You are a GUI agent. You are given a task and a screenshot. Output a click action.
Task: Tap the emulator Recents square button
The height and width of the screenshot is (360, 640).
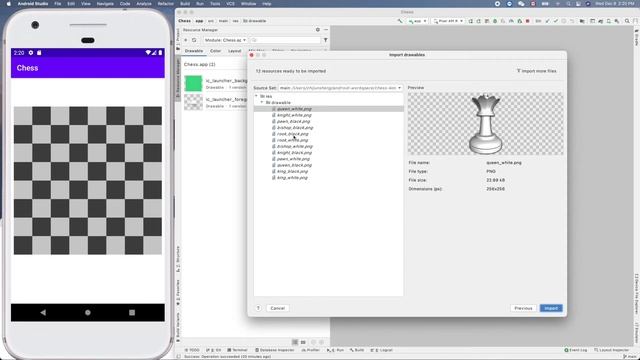pyautogui.click(x=132, y=313)
